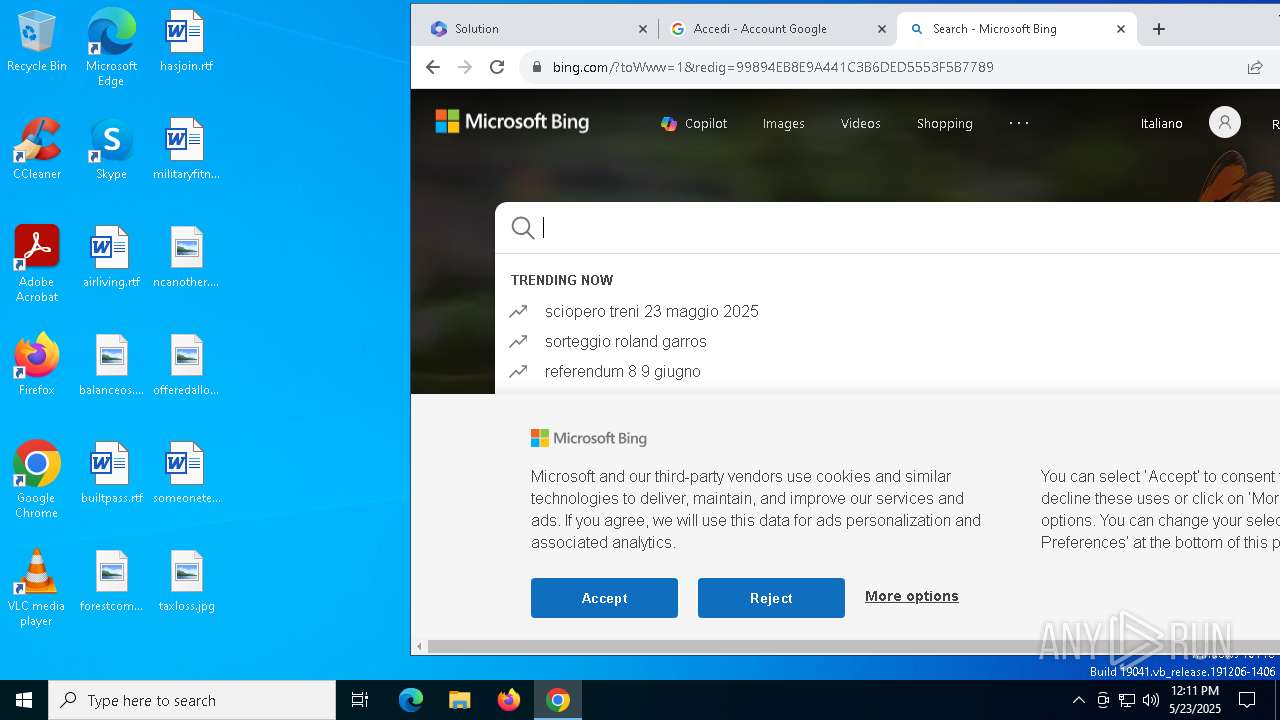The height and width of the screenshot is (720, 1280).
Task: Open Copilot from Bing header
Action: coord(694,123)
